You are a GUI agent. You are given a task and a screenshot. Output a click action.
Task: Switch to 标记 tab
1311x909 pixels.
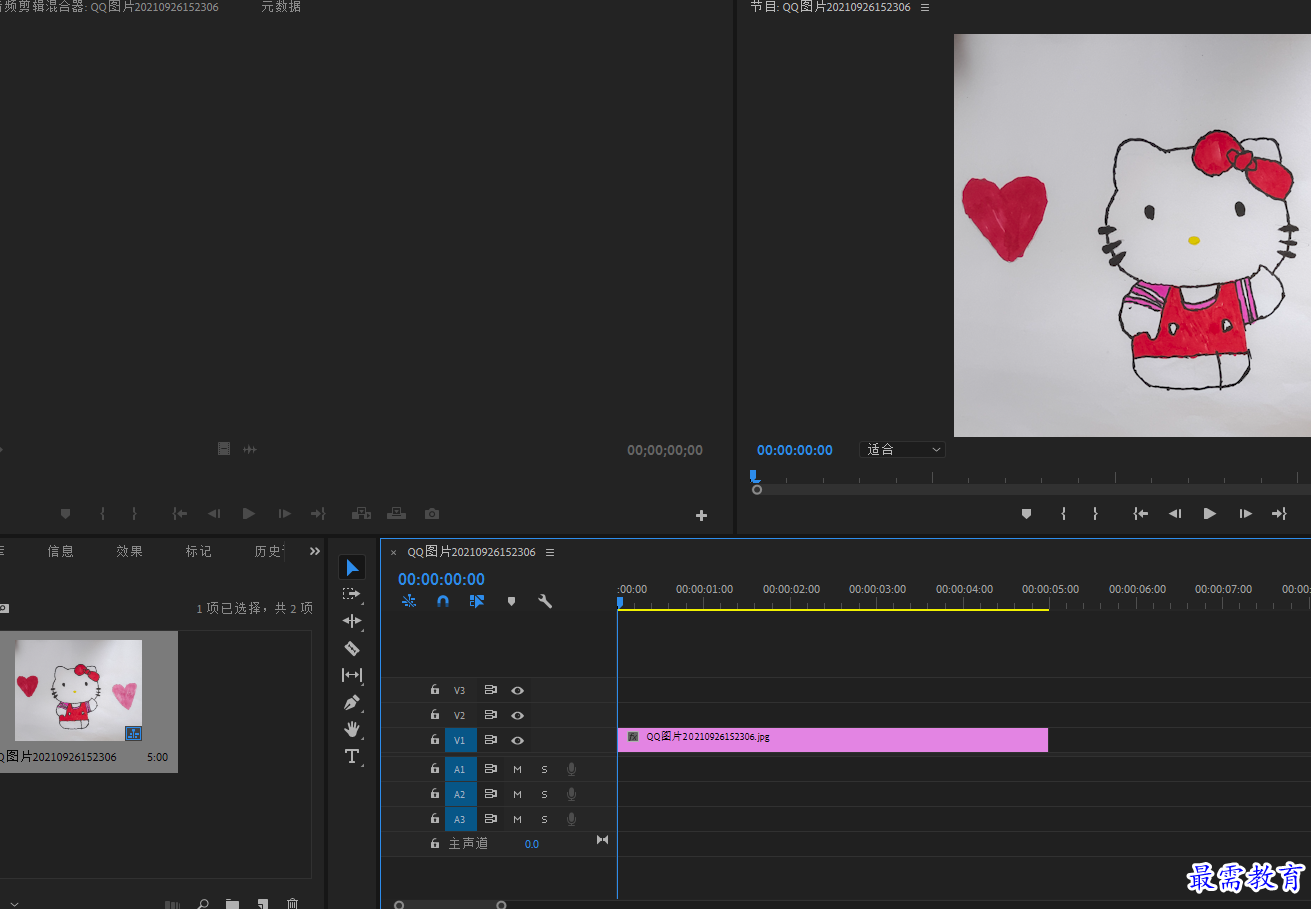click(x=199, y=551)
